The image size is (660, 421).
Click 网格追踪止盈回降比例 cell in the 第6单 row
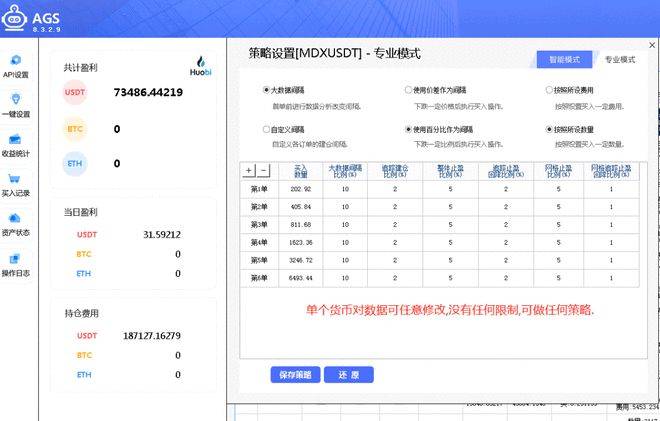point(611,278)
